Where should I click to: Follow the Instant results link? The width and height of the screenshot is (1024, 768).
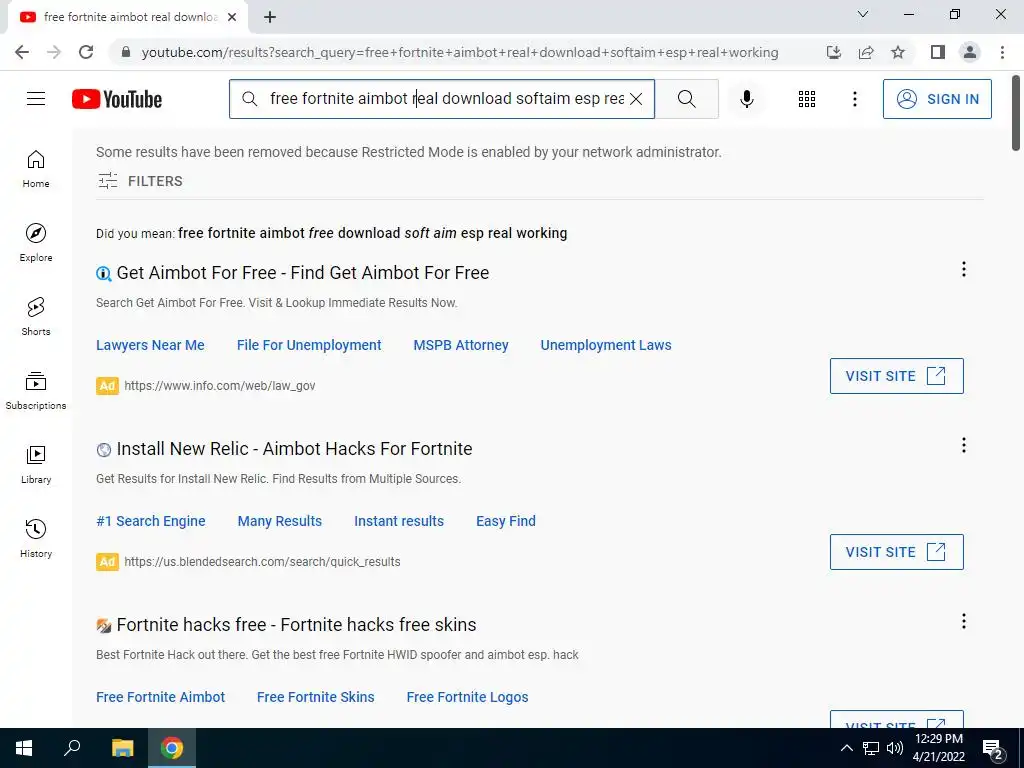[399, 521]
